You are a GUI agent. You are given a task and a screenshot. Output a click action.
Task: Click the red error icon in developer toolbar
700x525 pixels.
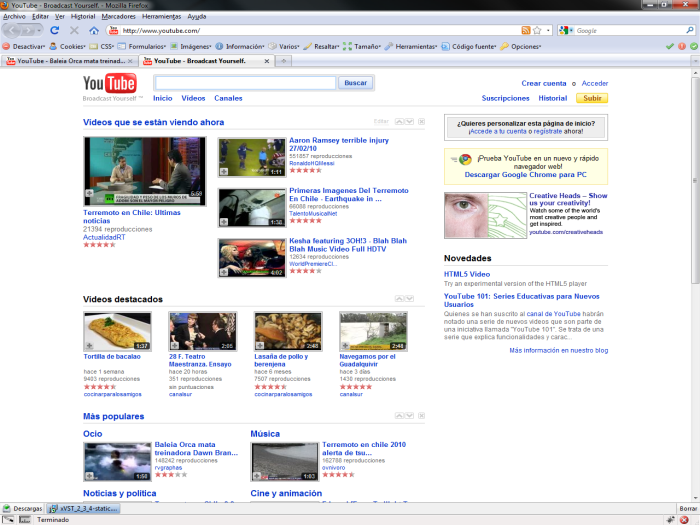pos(682,46)
